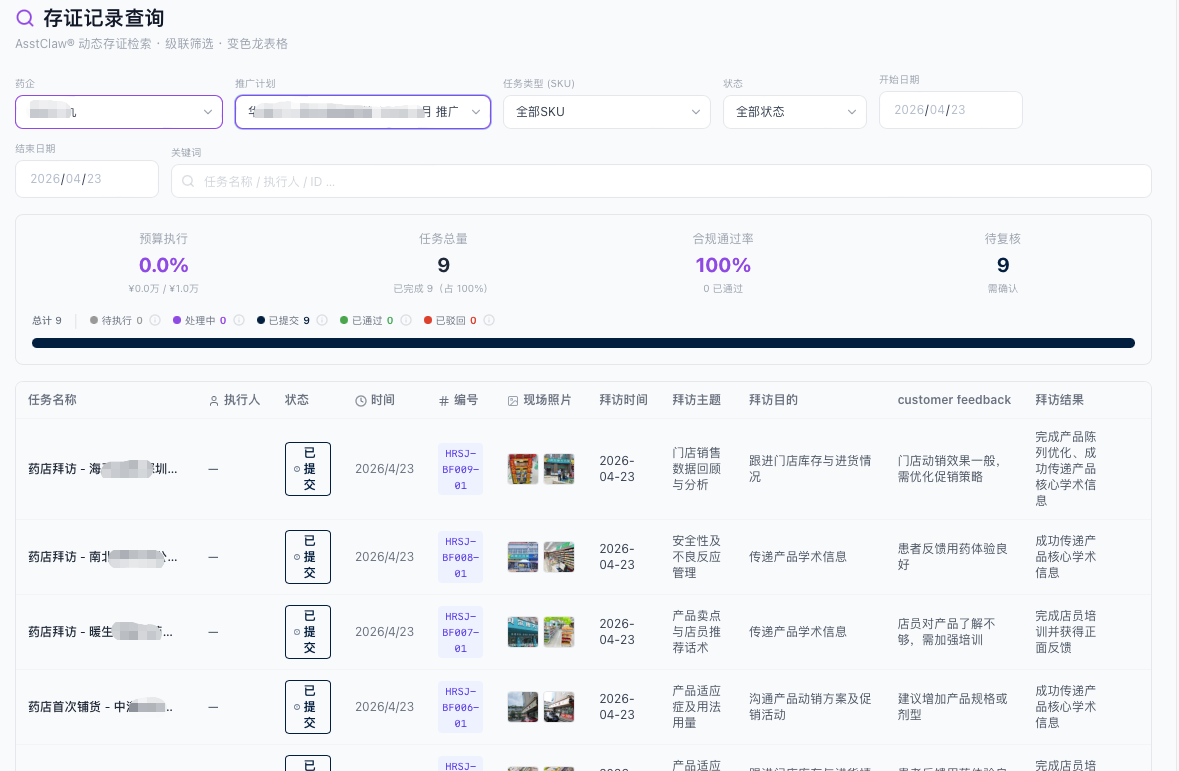This screenshot has width=1179, height=771.
Task: Open second photo of HRSJ-BF006-01 row
Action: 559,707
